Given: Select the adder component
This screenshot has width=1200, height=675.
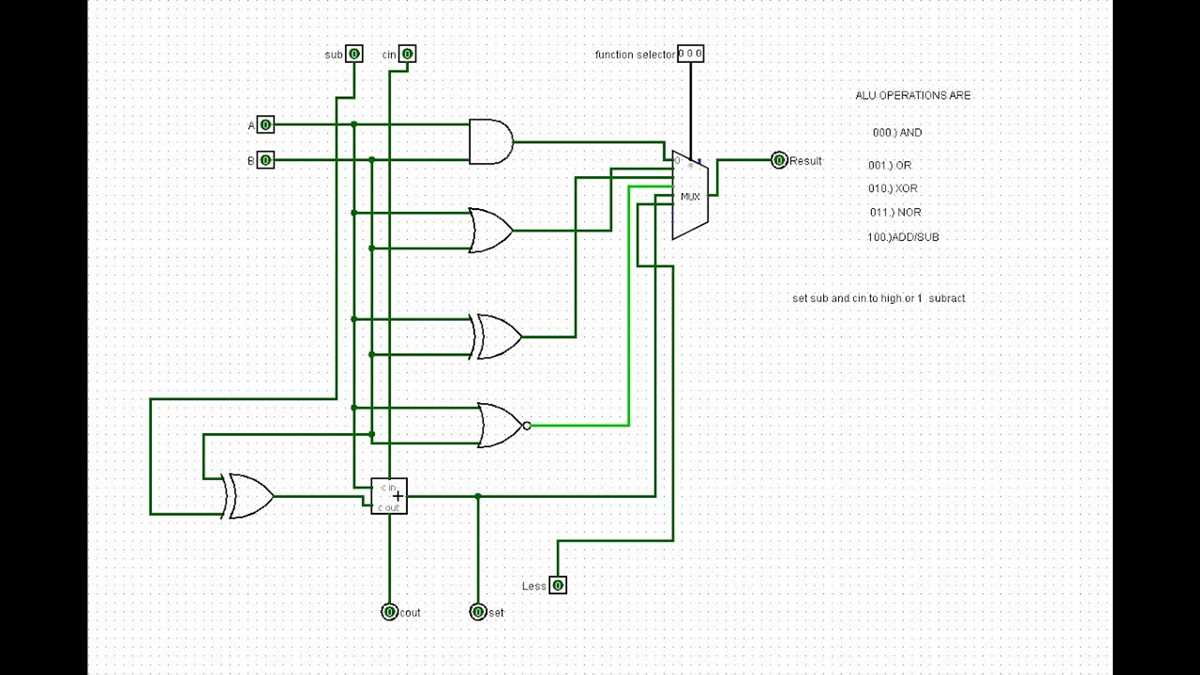Looking at the screenshot, I should (389, 496).
